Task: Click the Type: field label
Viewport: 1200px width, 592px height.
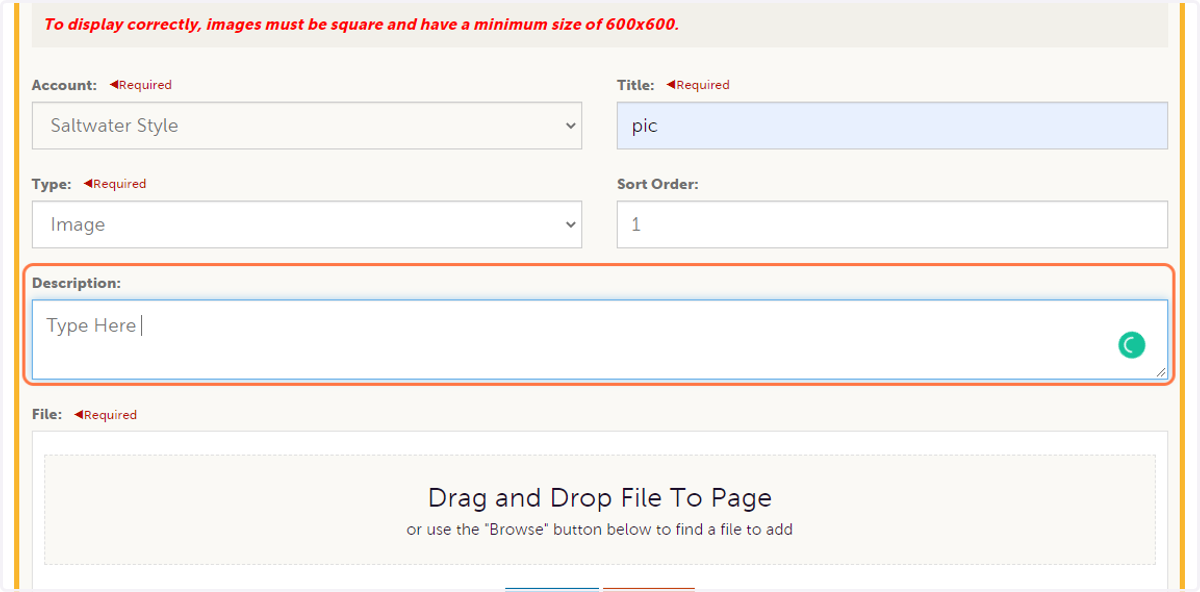Action: (52, 184)
